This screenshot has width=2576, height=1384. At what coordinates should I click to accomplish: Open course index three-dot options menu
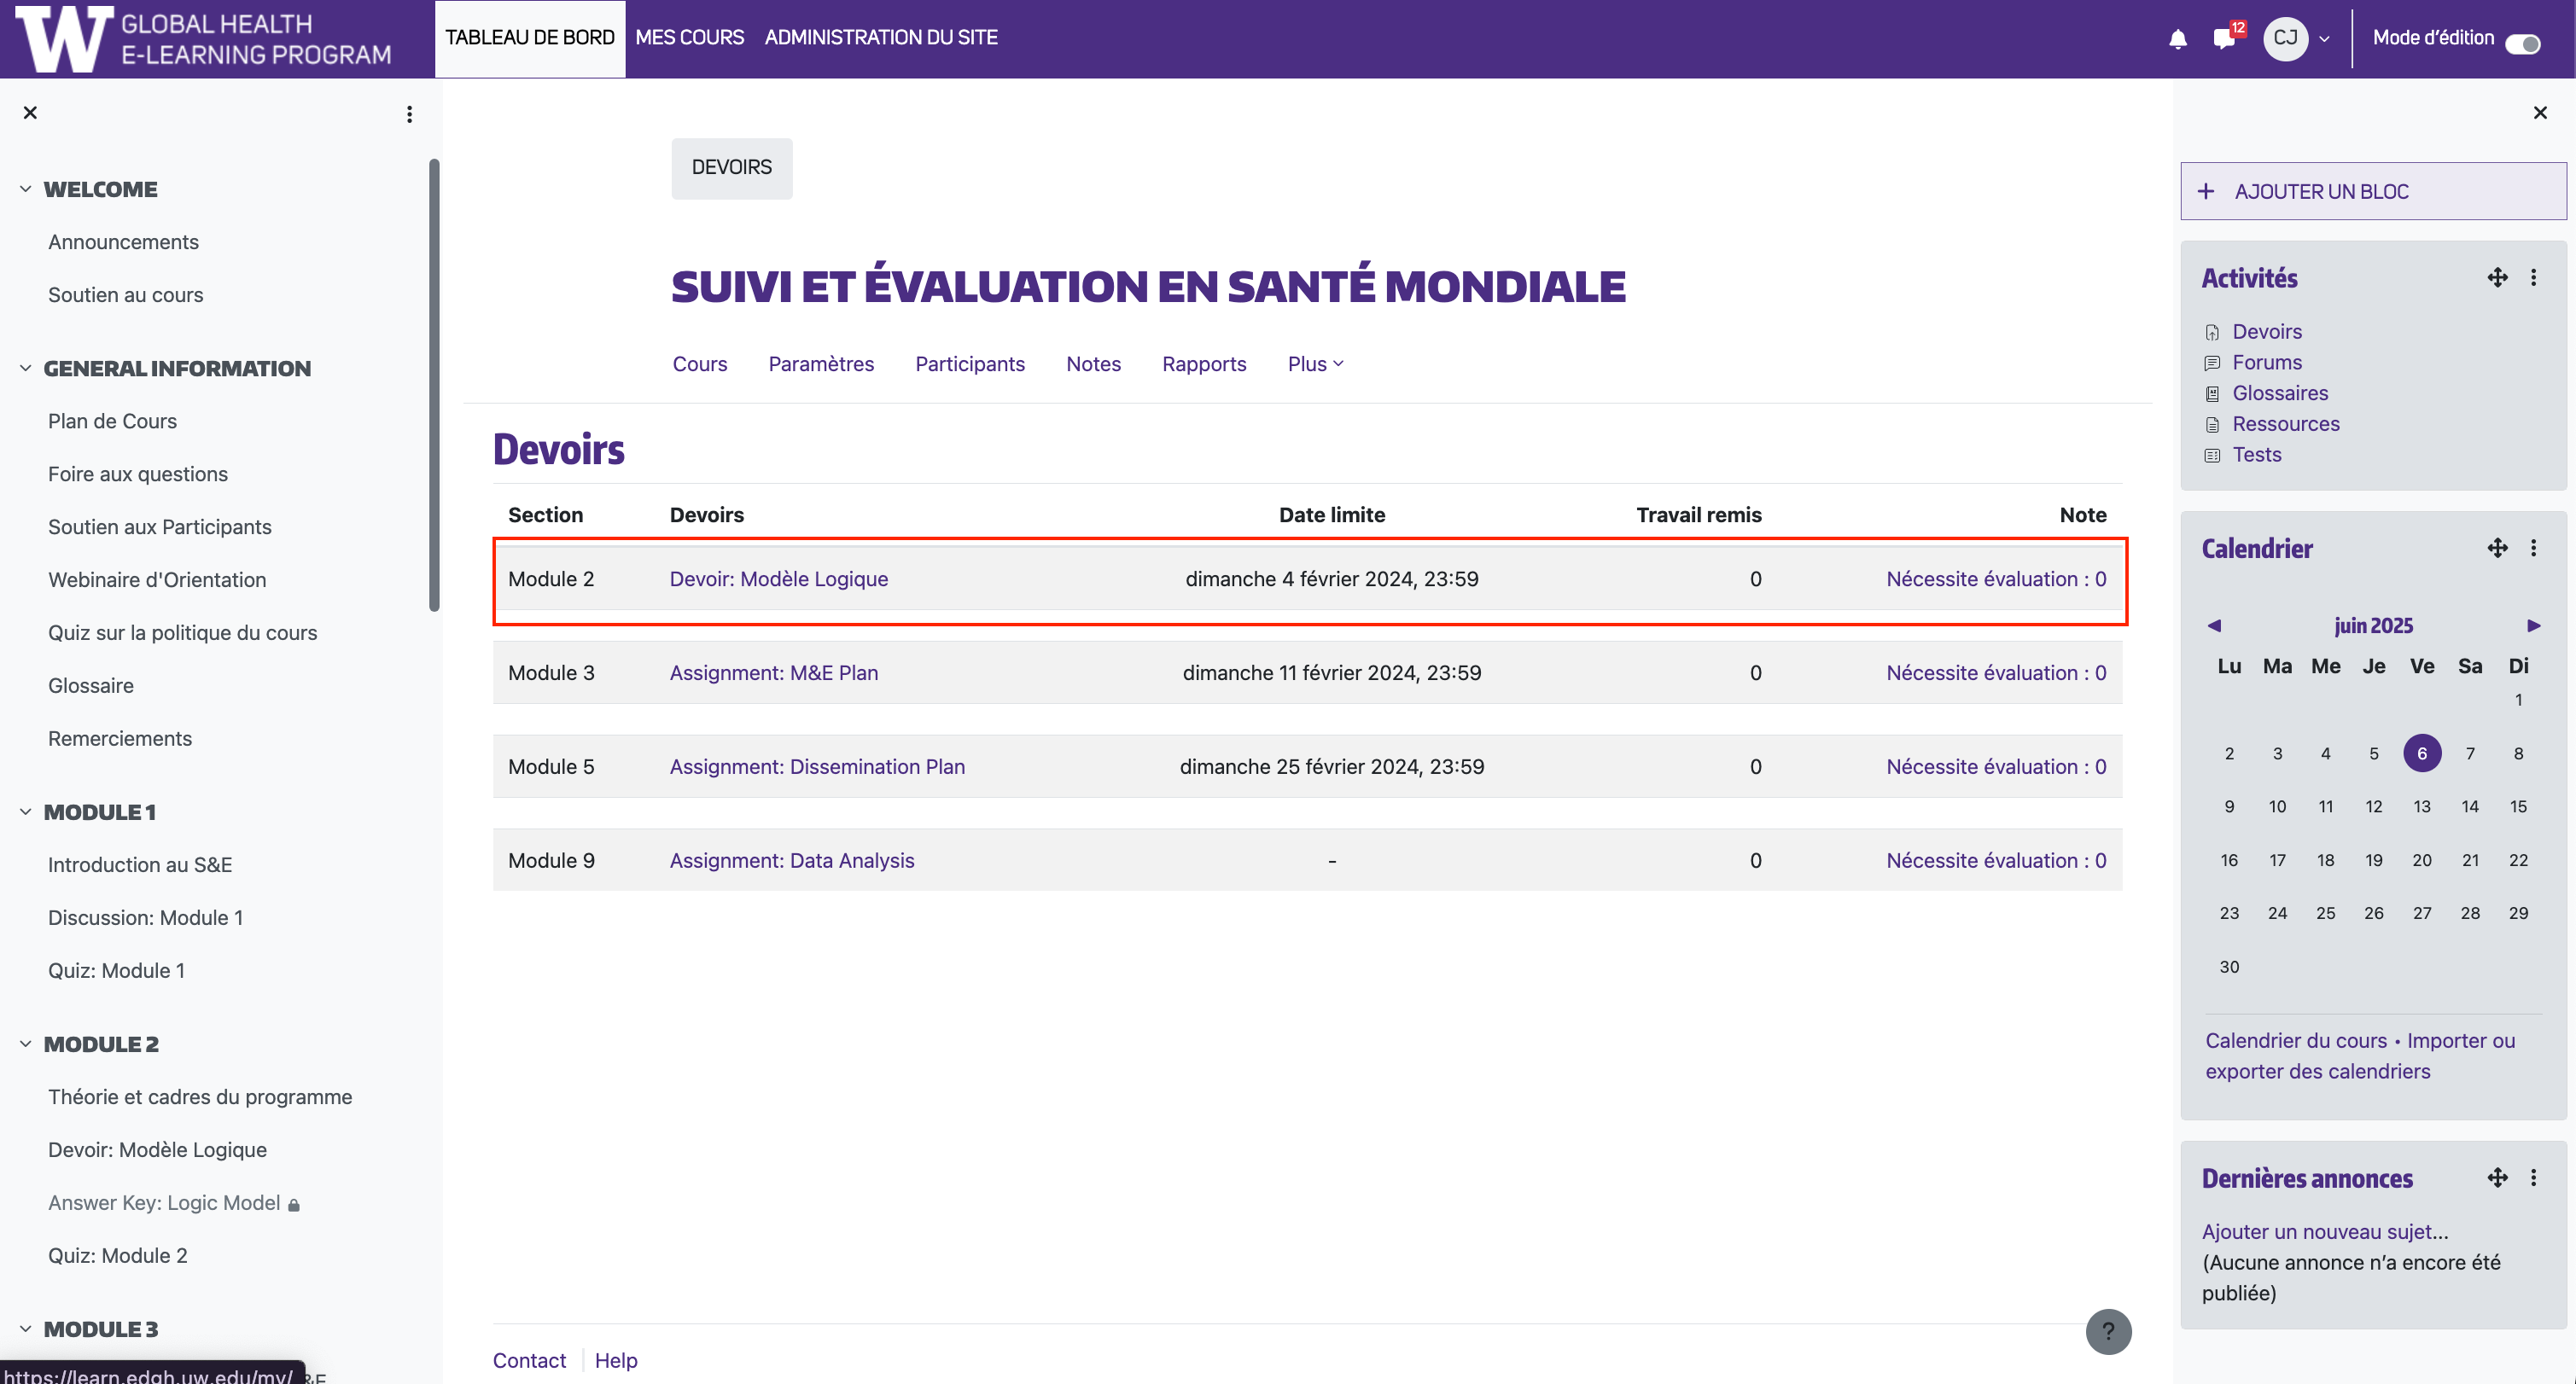point(409,114)
